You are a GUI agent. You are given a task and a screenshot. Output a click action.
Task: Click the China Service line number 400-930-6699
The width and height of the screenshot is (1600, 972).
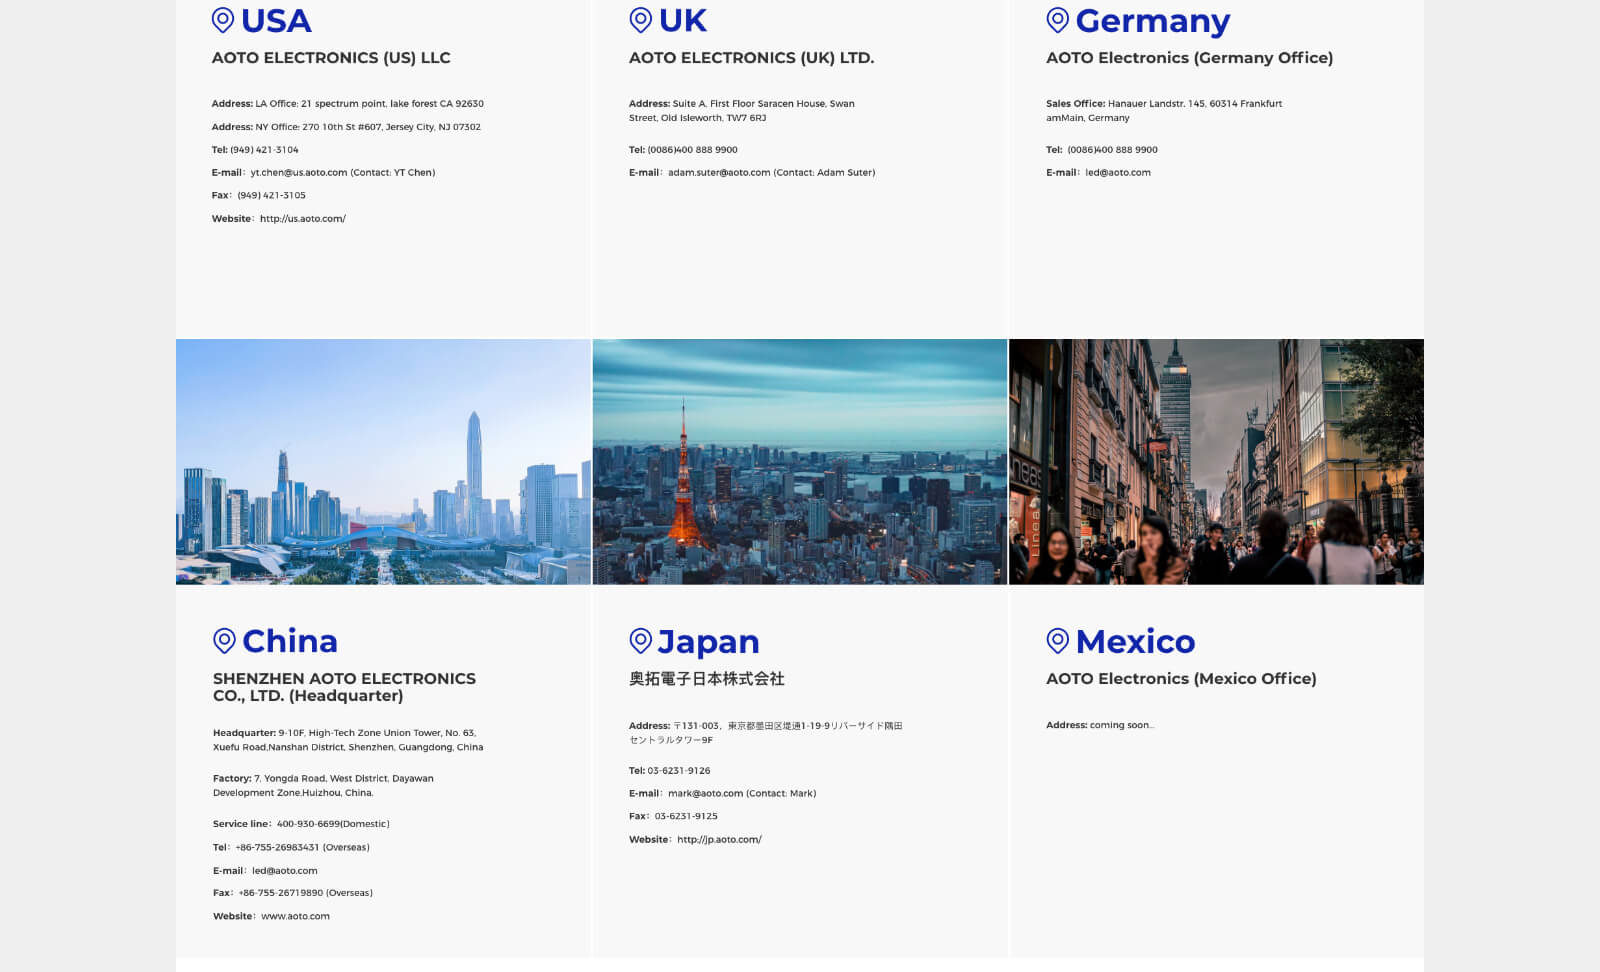332,824
